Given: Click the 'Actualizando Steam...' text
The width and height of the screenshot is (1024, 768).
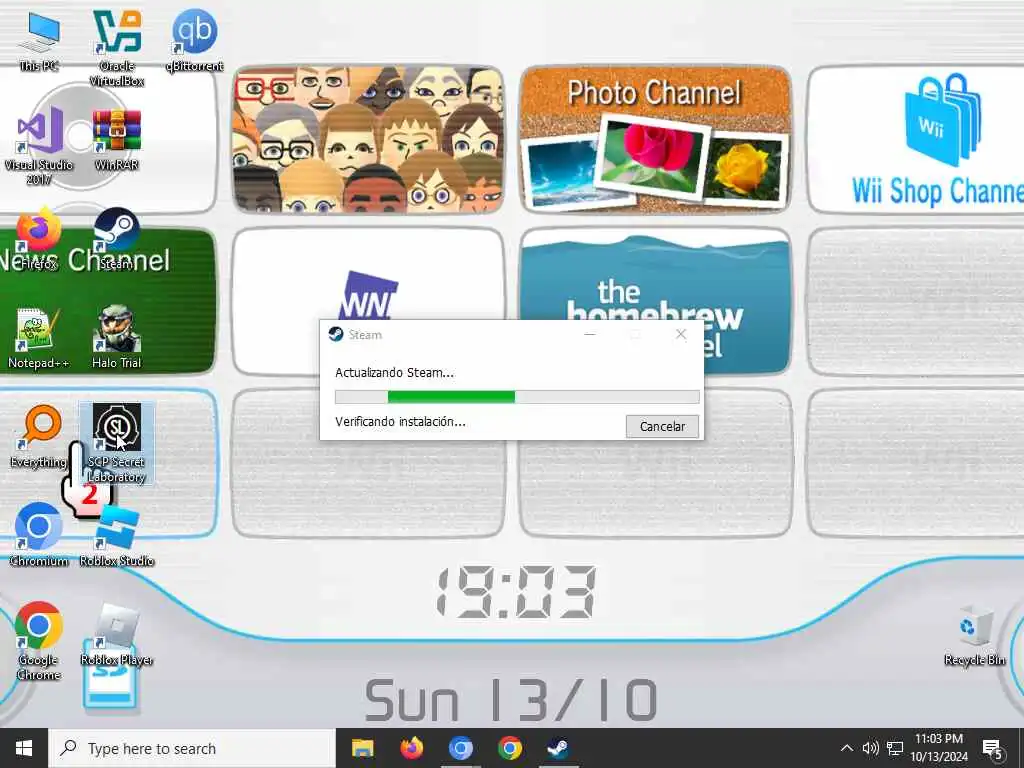Looking at the screenshot, I should (x=394, y=373).
